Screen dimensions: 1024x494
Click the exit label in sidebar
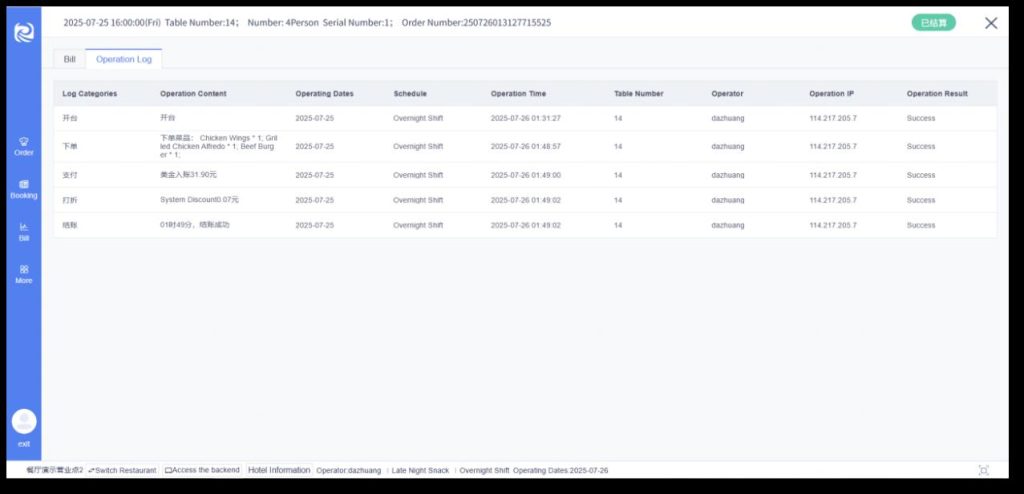(x=24, y=443)
